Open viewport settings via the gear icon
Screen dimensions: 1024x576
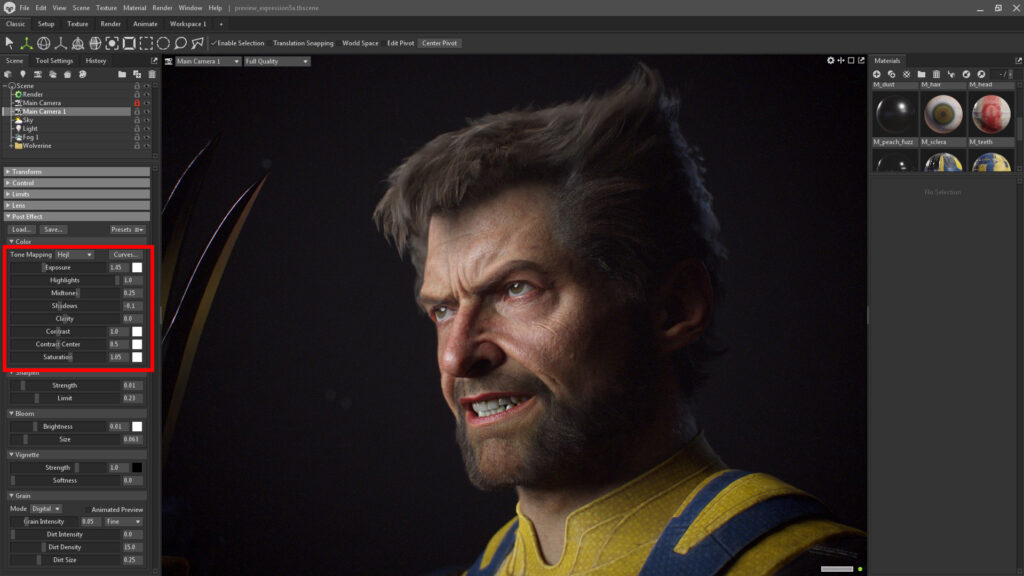[x=830, y=60]
